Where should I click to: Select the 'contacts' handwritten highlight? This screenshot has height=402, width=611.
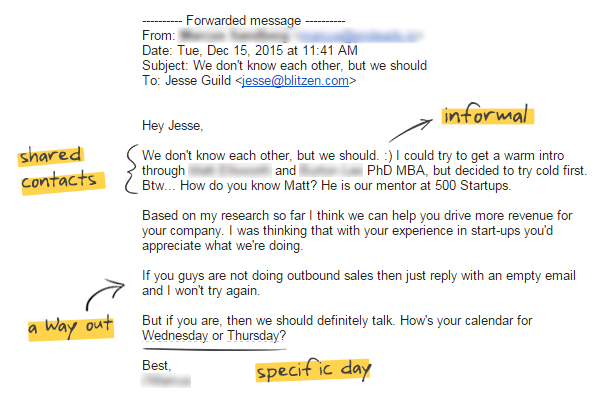tap(62, 182)
